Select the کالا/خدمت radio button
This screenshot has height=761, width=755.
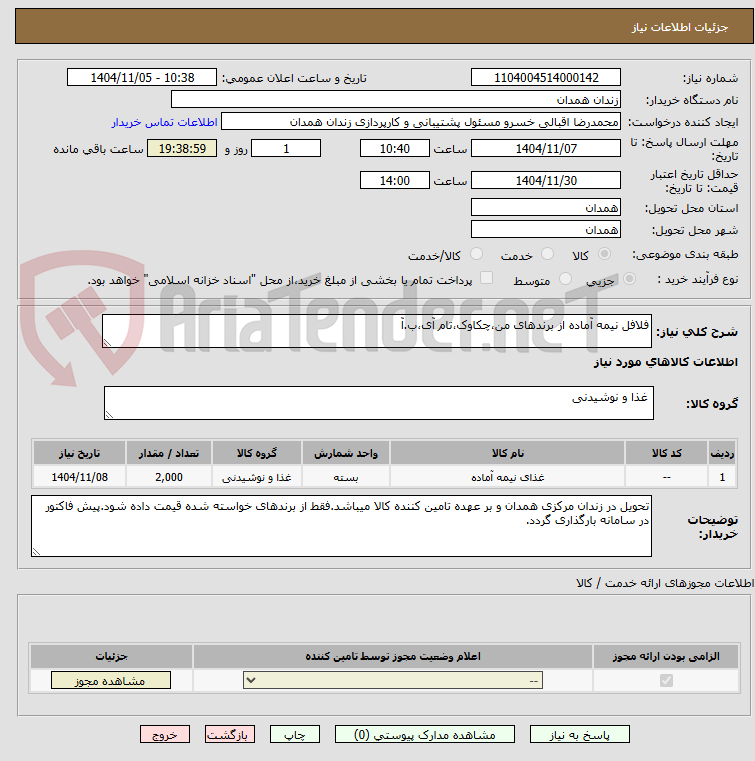pyautogui.click(x=476, y=253)
